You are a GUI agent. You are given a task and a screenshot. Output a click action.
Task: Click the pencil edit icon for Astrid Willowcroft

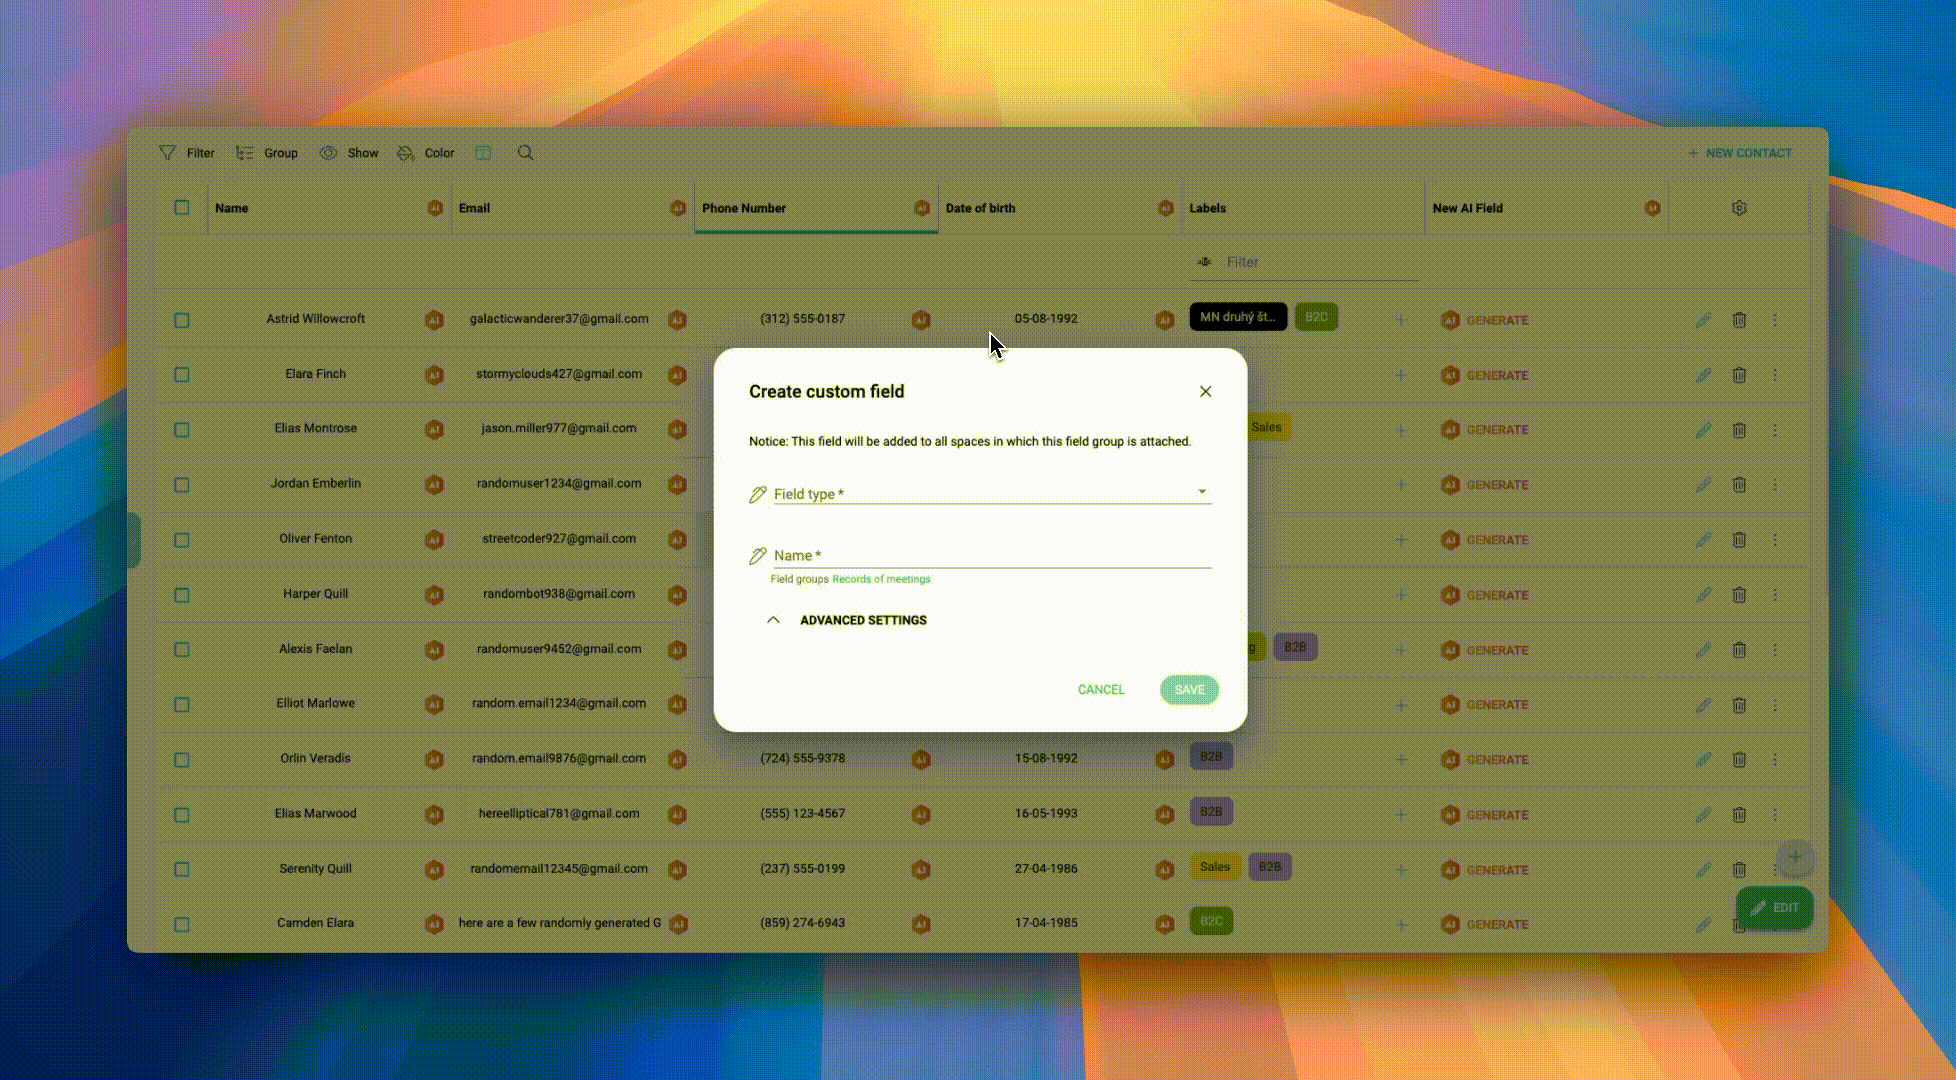(x=1703, y=320)
